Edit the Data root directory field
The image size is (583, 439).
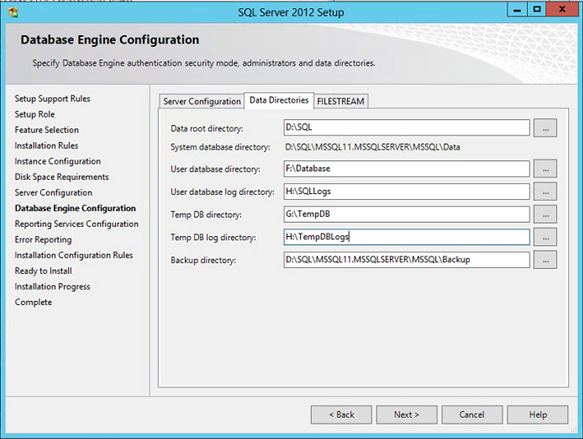406,127
